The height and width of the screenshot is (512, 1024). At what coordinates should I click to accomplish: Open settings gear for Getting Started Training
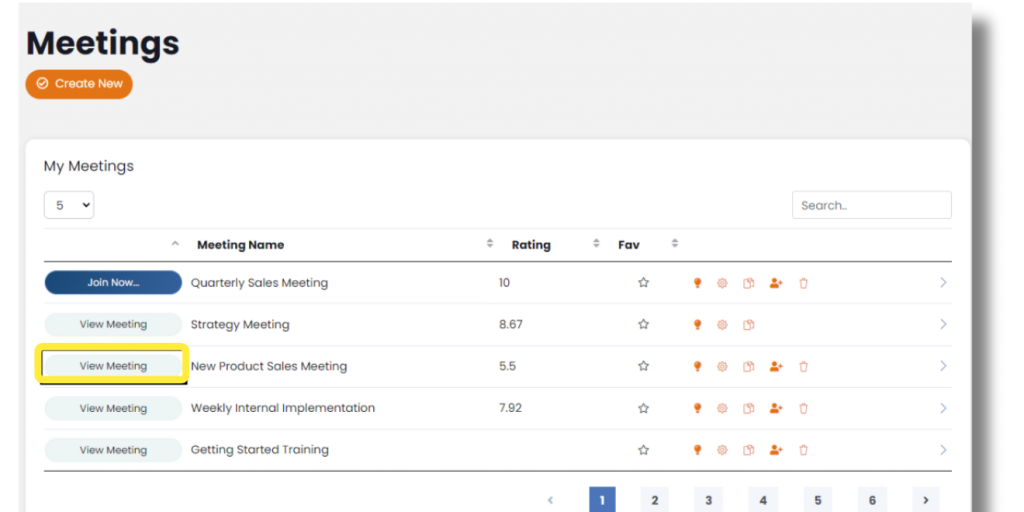[722, 451]
